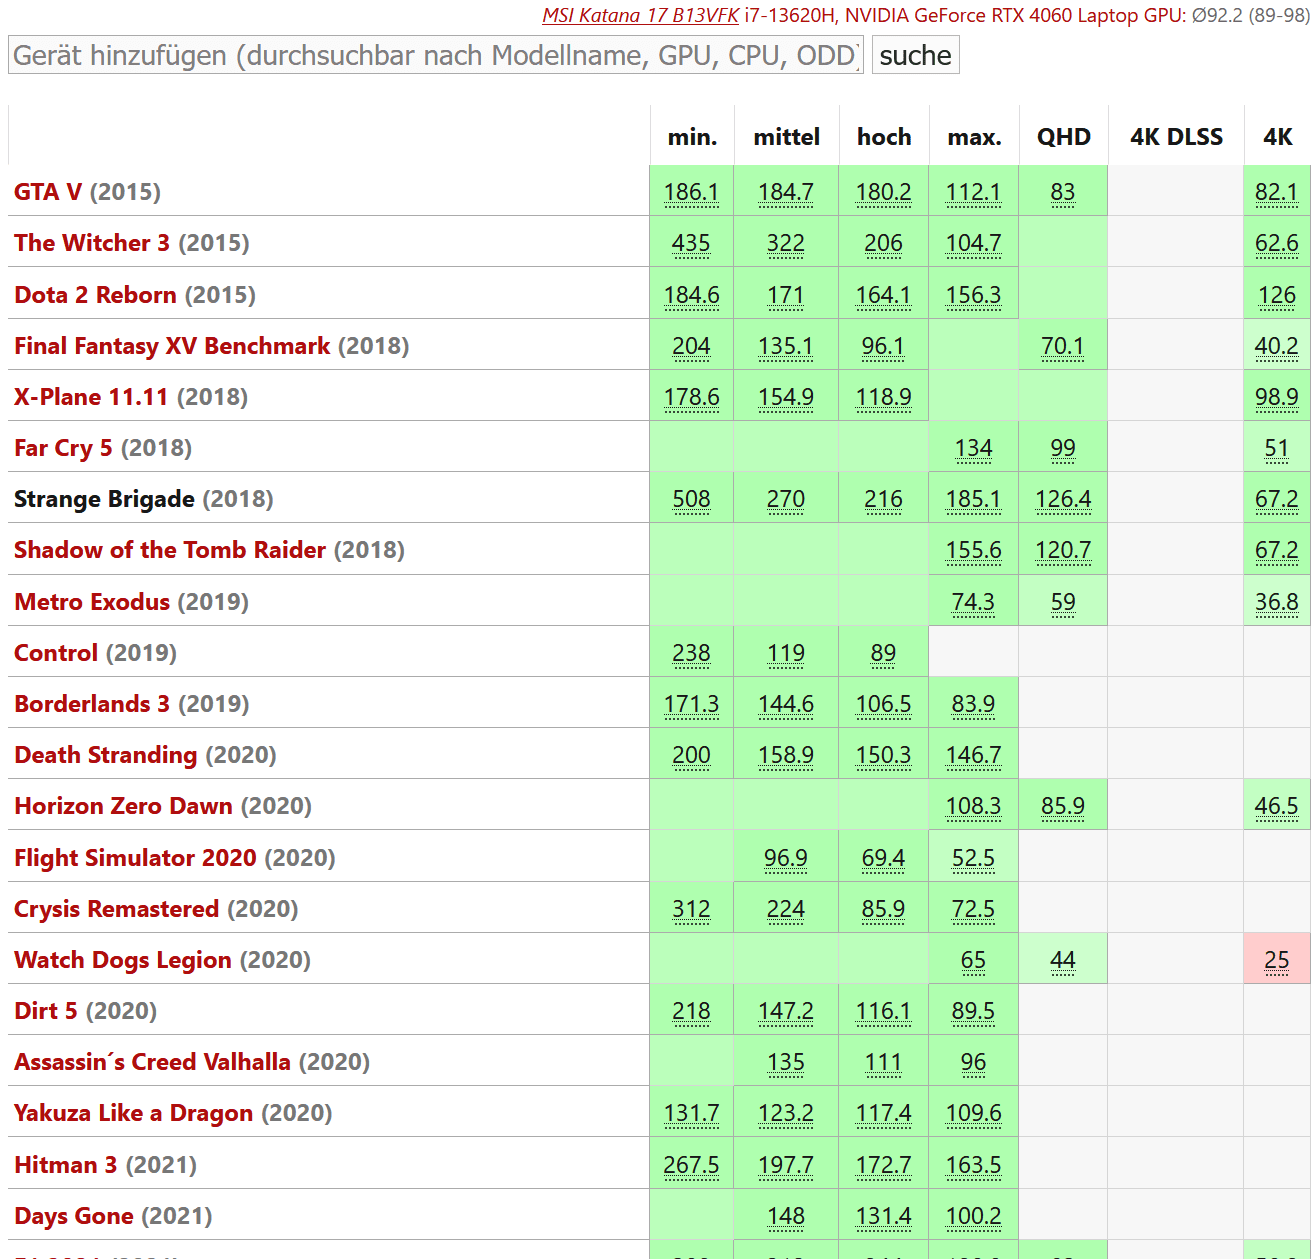This screenshot has height=1259, width=1314.
Task: Click The Witcher 3 4K value 62.6
Action: point(1277,243)
